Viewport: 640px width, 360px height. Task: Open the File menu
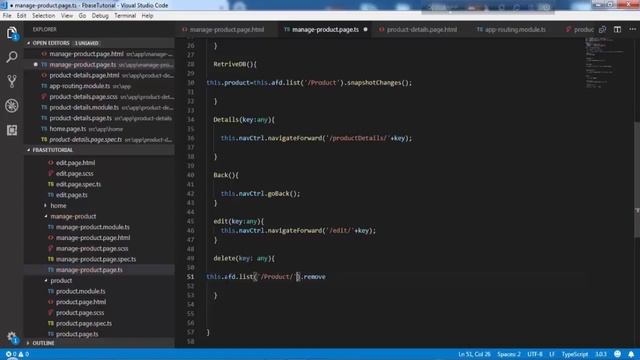(x=7, y=16)
